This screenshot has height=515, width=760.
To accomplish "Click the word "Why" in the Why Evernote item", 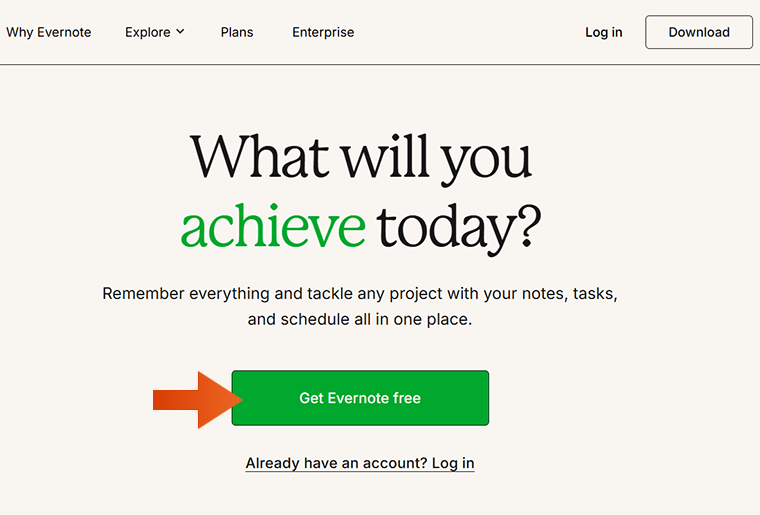I will (x=19, y=32).
